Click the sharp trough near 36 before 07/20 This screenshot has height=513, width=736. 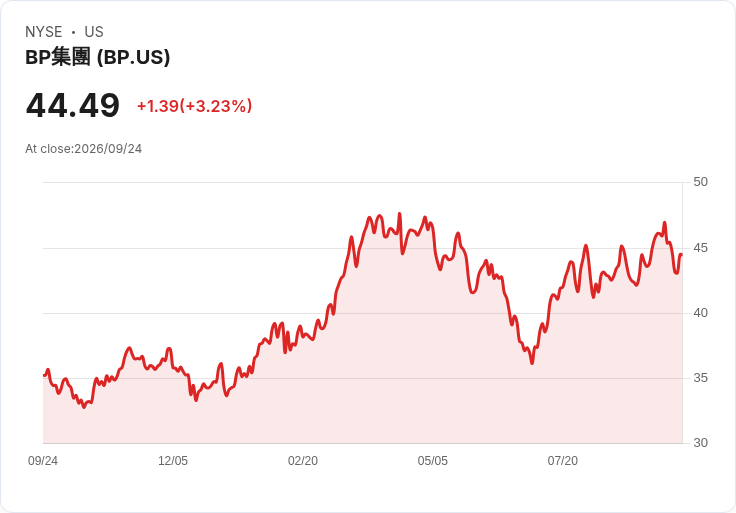(532, 363)
